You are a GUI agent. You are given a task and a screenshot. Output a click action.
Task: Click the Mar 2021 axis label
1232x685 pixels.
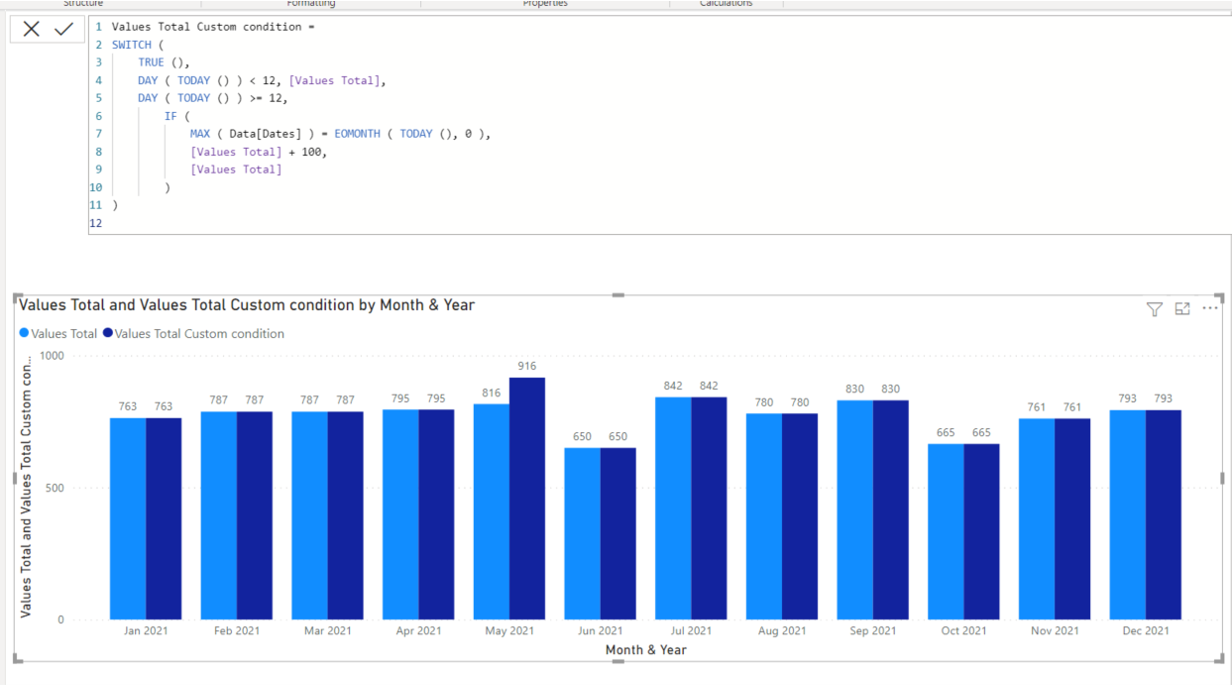(x=328, y=631)
